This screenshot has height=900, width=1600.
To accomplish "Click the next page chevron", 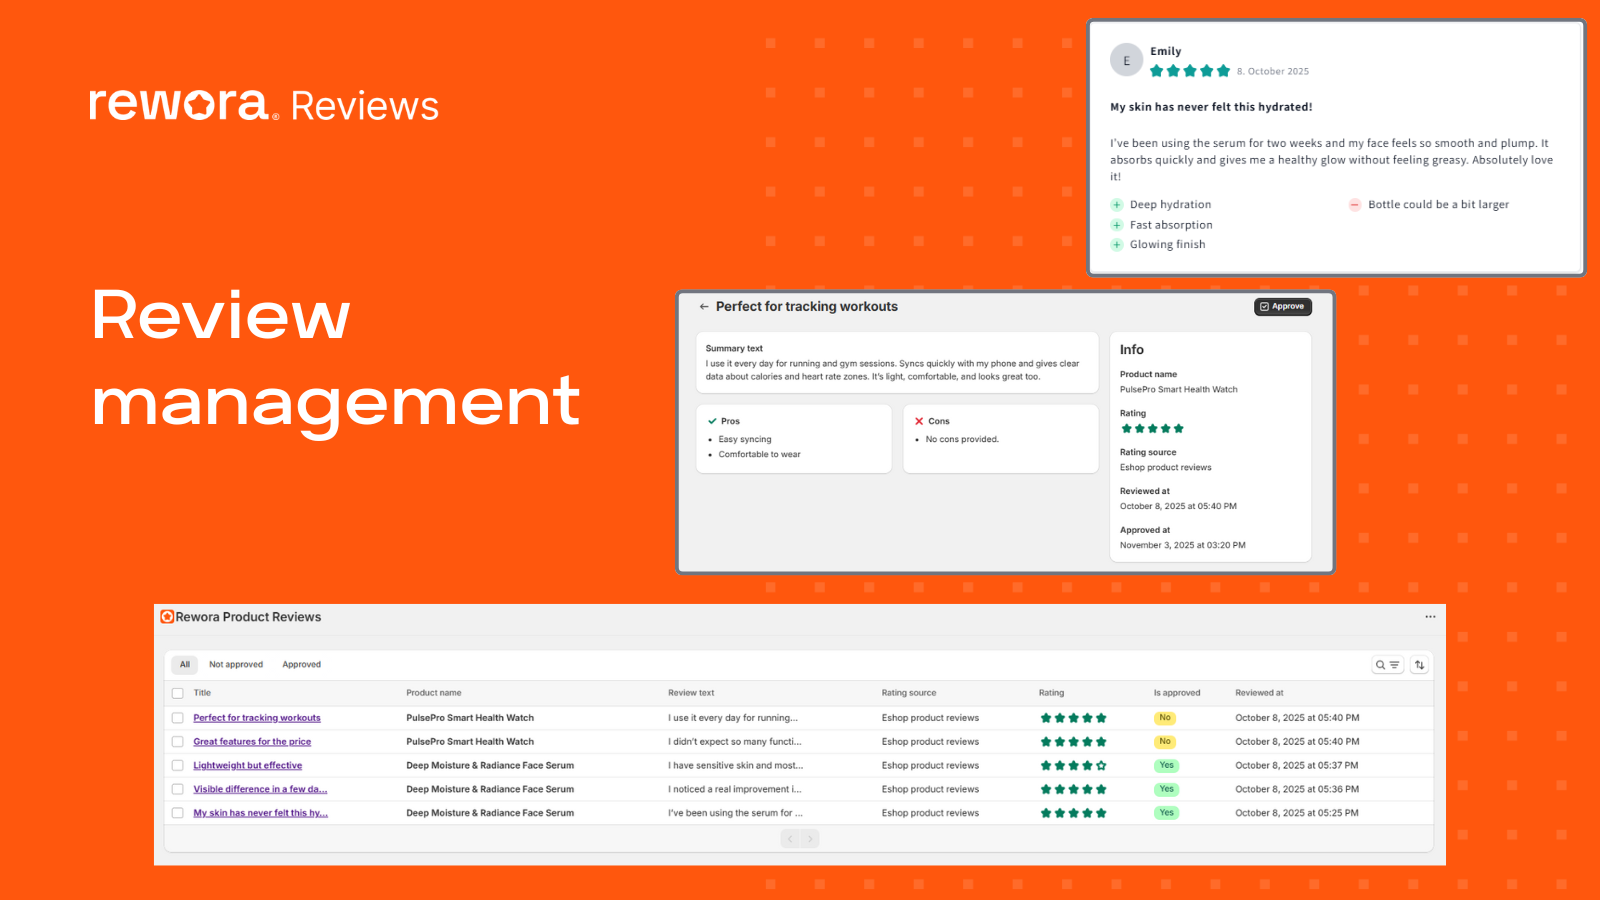I will pyautogui.click(x=810, y=838).
